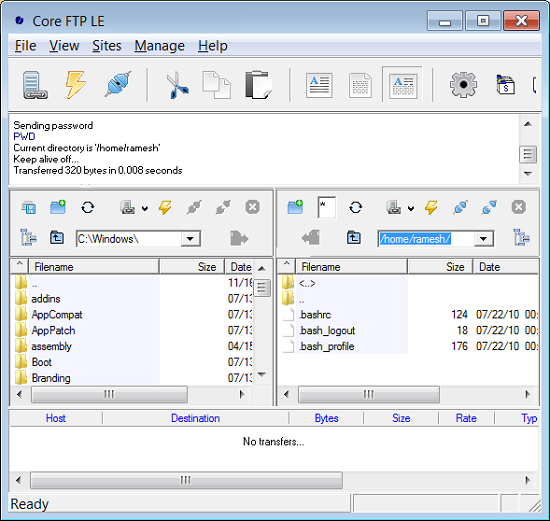Open the Sites menu
Image resolution: width=550 pixels, height=521 pixels.
(x=107, y=46)
